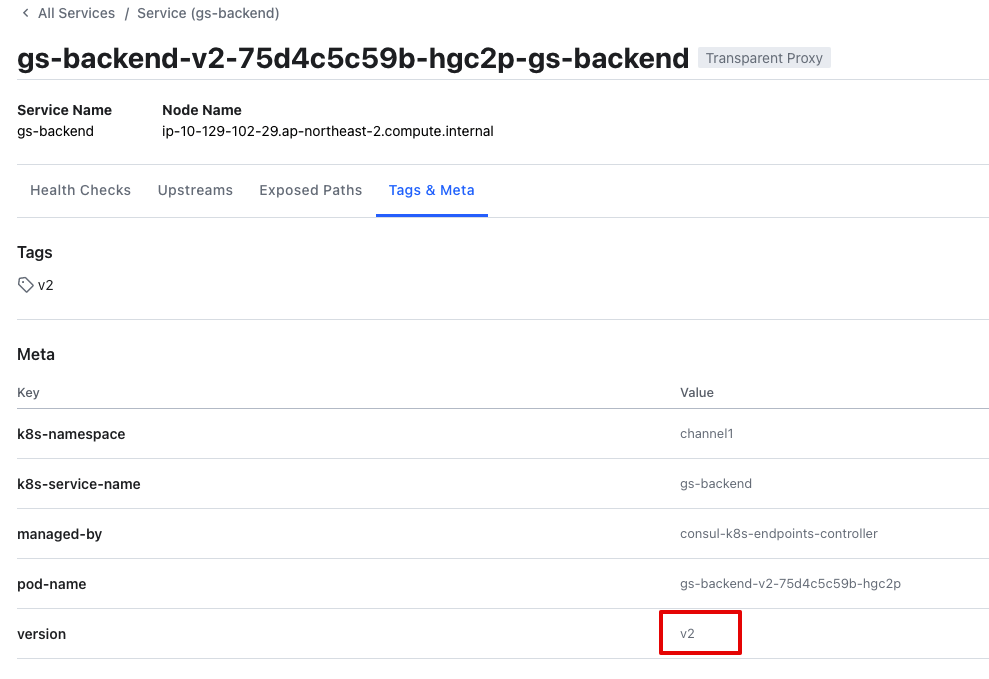This screenshot has height=679, width=989.
Task: Switch to the Health Checks tab
Action: 80,190
